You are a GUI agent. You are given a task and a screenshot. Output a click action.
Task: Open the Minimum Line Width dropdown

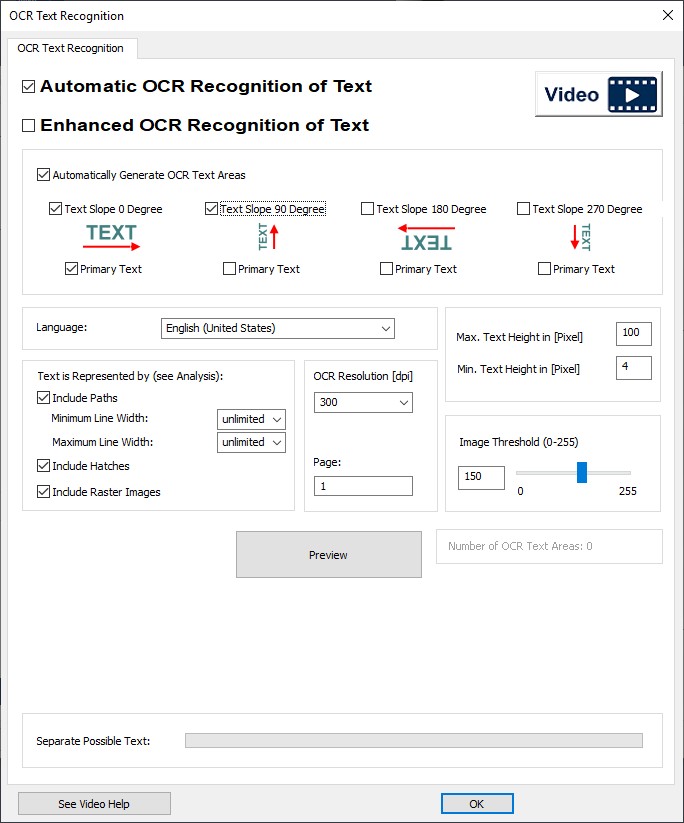[251, 419]
